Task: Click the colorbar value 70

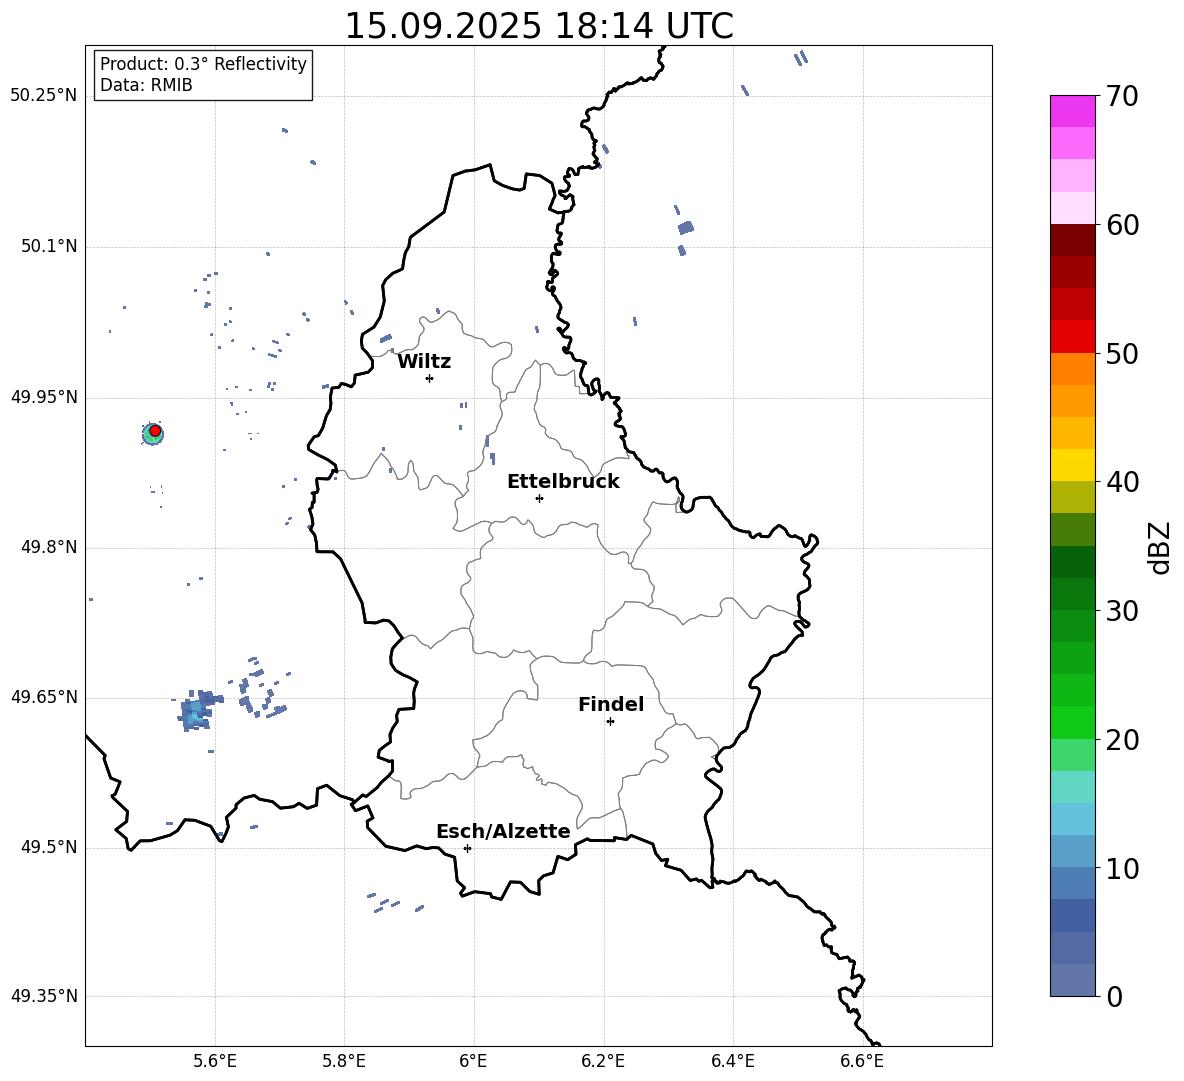Action: (1123, 96)
